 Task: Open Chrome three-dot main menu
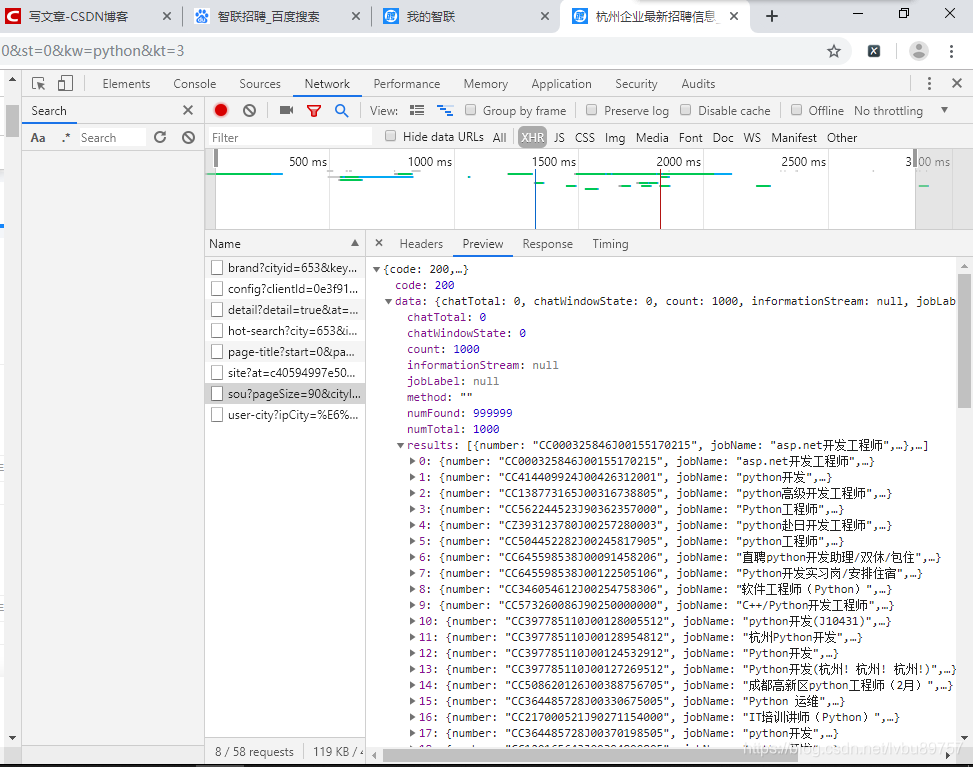pos(951,51)
